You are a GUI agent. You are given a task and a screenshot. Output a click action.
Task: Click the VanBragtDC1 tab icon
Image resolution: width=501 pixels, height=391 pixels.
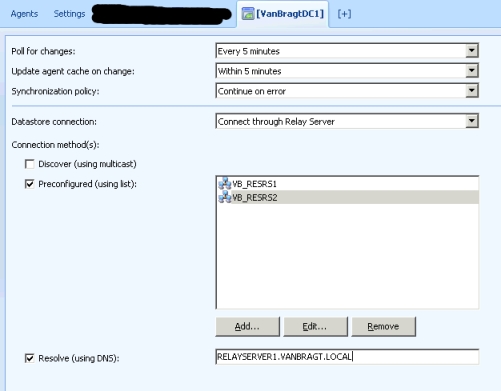click(248, 14)
